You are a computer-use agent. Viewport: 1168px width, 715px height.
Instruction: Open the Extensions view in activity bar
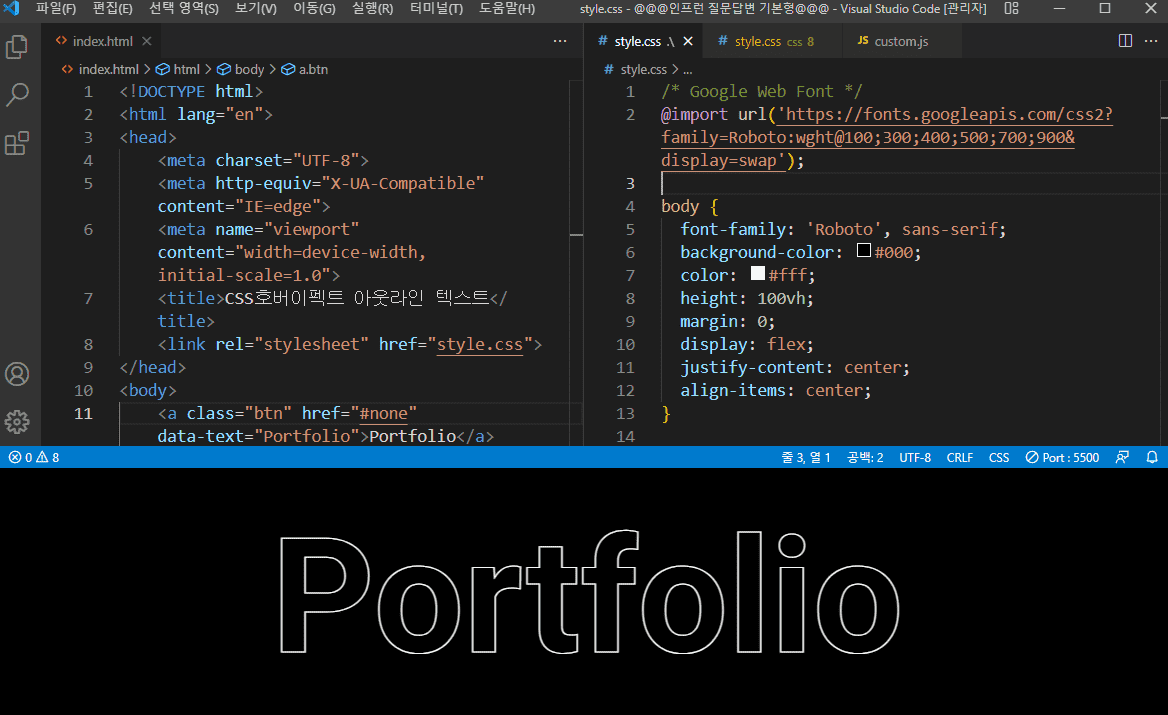16,142
